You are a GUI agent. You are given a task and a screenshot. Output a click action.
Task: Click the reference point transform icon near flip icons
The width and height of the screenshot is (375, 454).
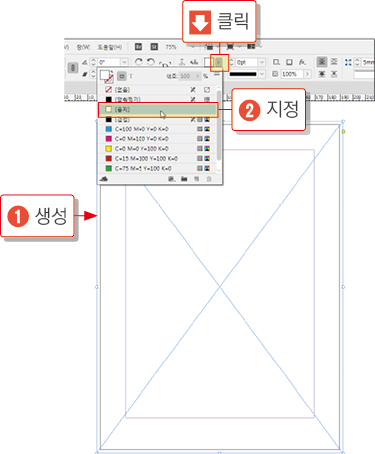tap(165, 63)
